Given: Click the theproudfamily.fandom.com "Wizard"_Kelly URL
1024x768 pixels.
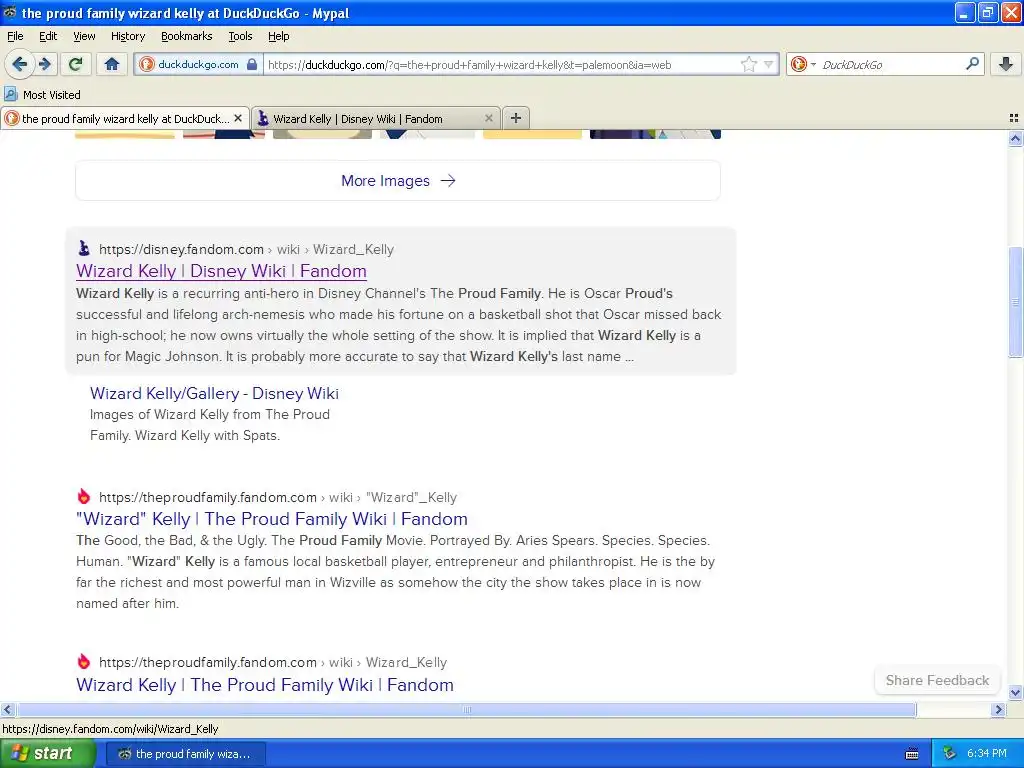Looking at the screenshot, I should click(278, 498).
